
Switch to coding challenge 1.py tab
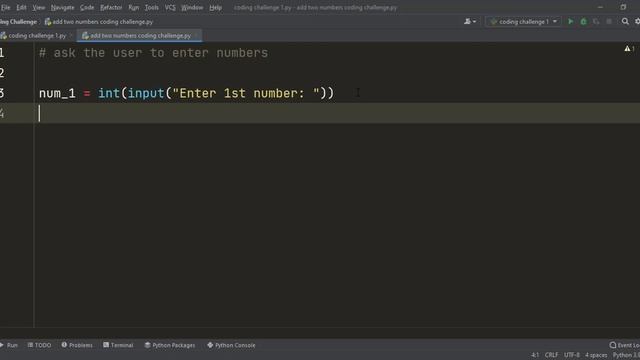(x=37, y=36)
